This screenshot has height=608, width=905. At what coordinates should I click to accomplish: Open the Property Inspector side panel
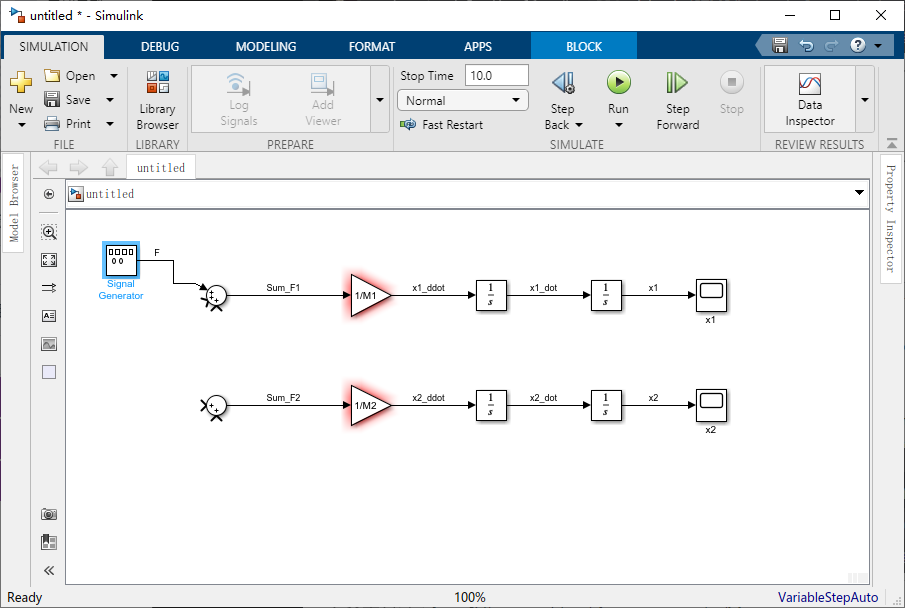(891, 218)
